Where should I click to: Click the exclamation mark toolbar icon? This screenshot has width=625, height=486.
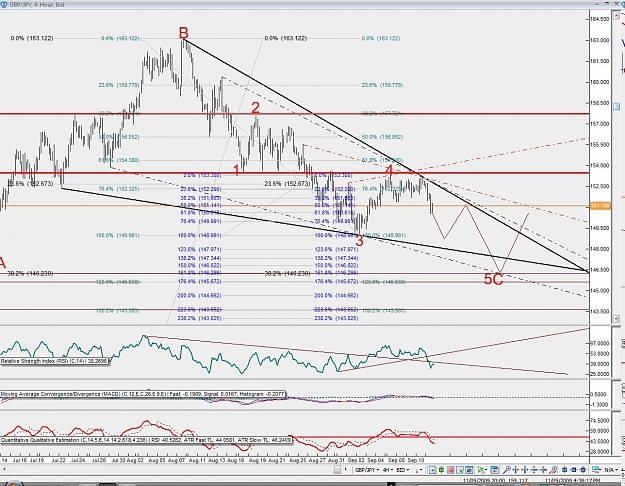pos(346,470)
